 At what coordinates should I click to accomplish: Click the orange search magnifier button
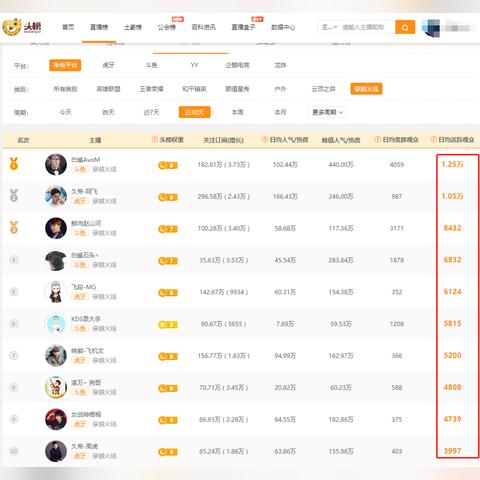coord(405,27)
